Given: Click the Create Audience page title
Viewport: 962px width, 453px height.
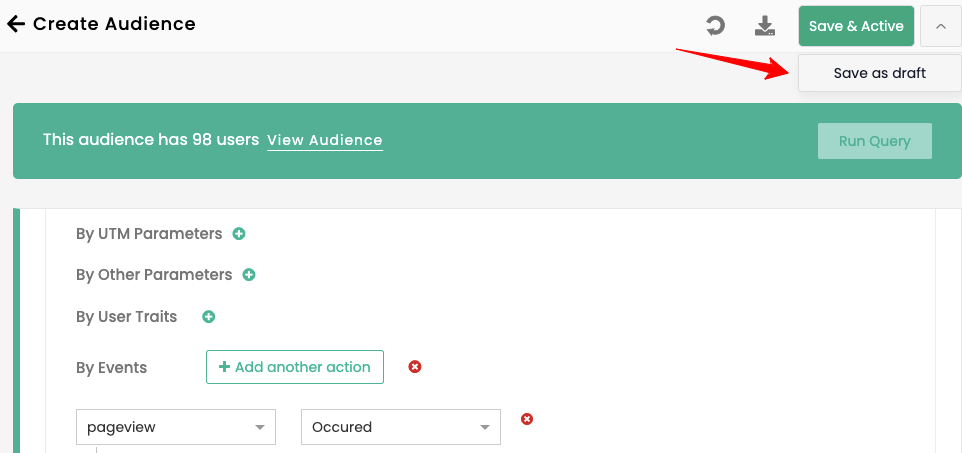Looking at the screenshot, I should [114, 24].
